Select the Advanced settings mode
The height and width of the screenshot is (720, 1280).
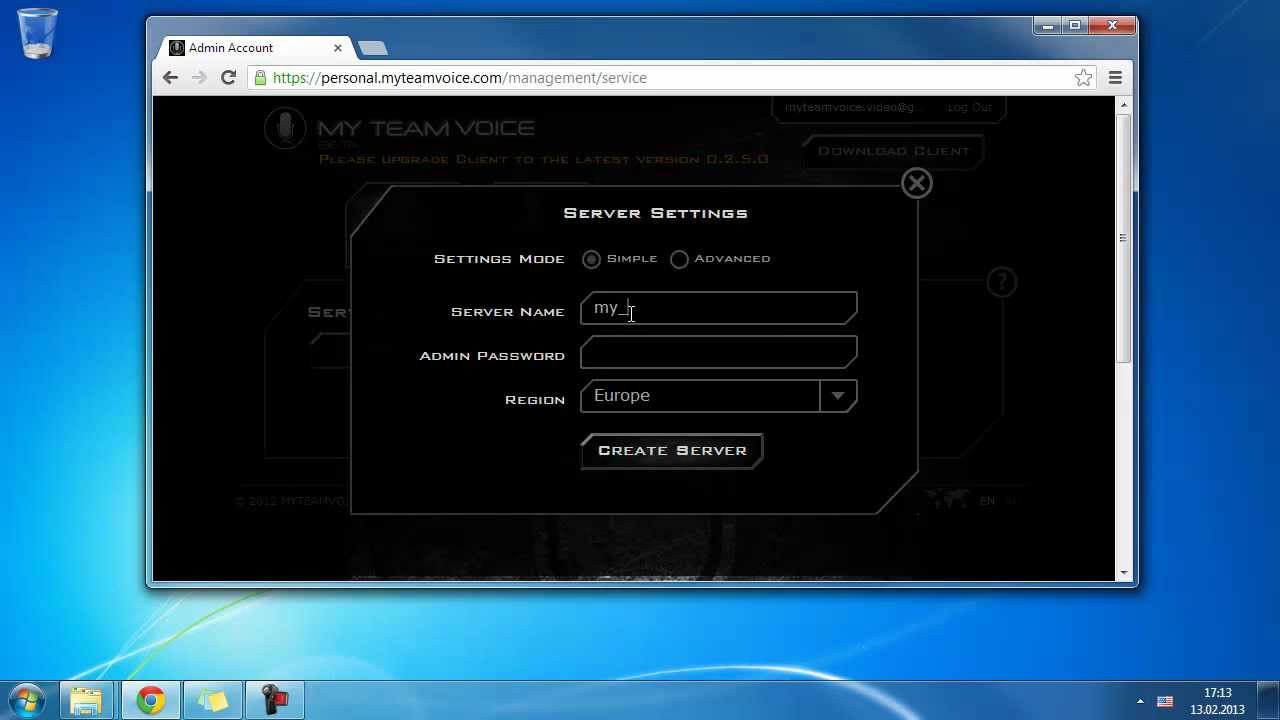pos(680,259)
